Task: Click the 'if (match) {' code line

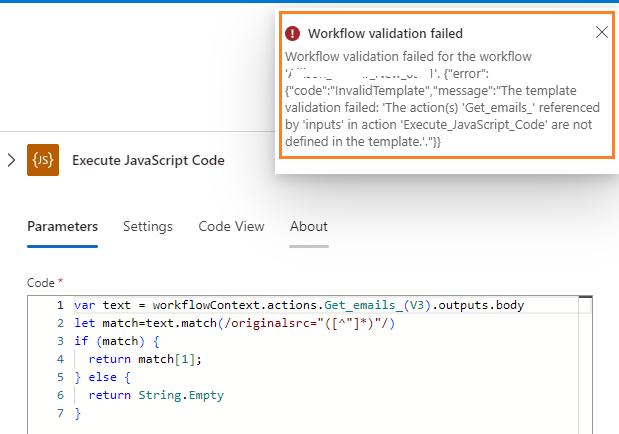Action: pos(117,341)
